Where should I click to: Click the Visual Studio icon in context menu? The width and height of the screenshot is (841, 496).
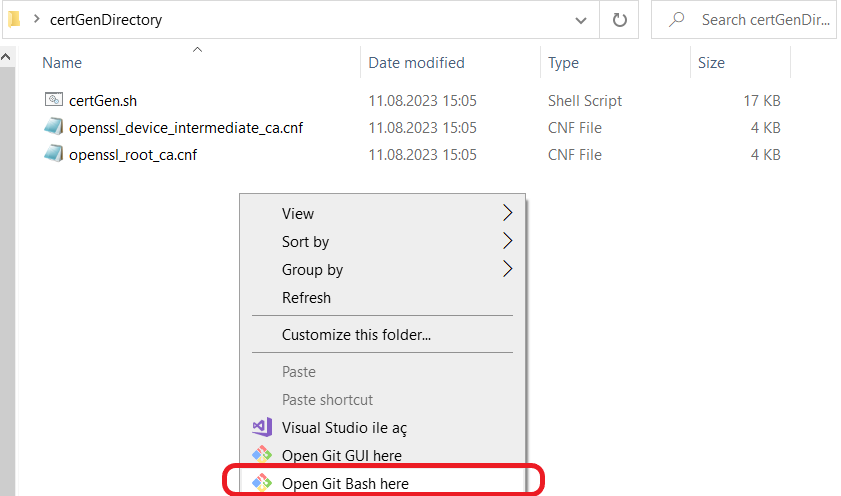262,427
